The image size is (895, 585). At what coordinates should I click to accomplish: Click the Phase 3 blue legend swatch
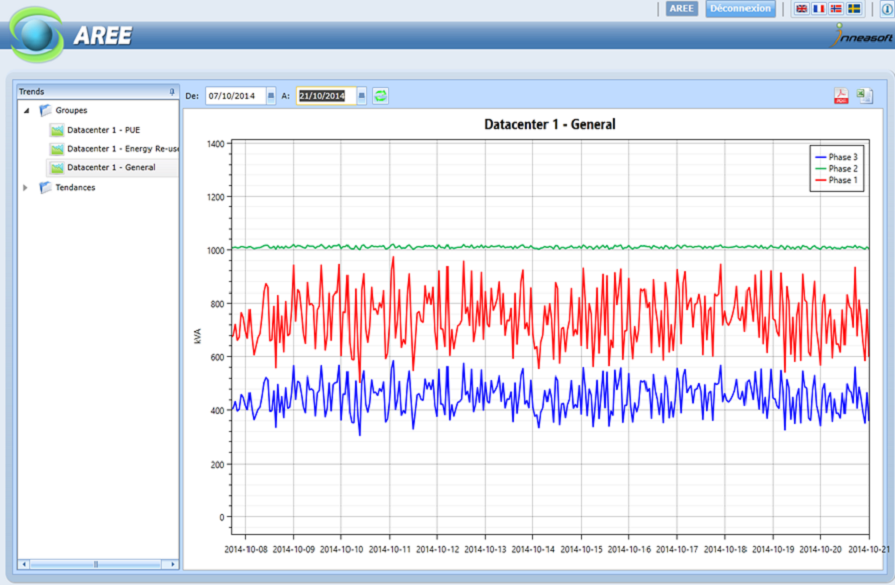tap(821, 157)
